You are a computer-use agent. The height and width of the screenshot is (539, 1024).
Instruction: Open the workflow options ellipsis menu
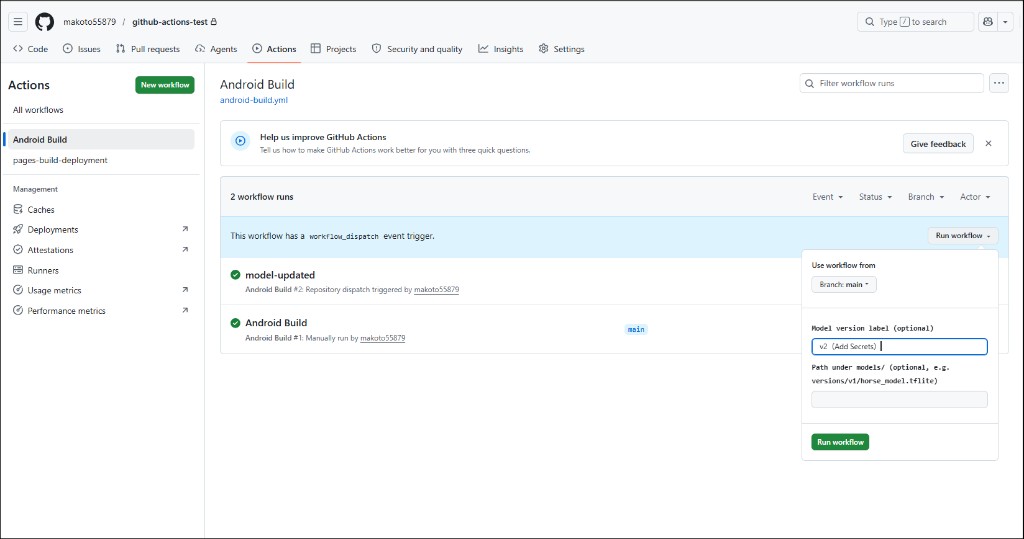(x=999, y=83)
